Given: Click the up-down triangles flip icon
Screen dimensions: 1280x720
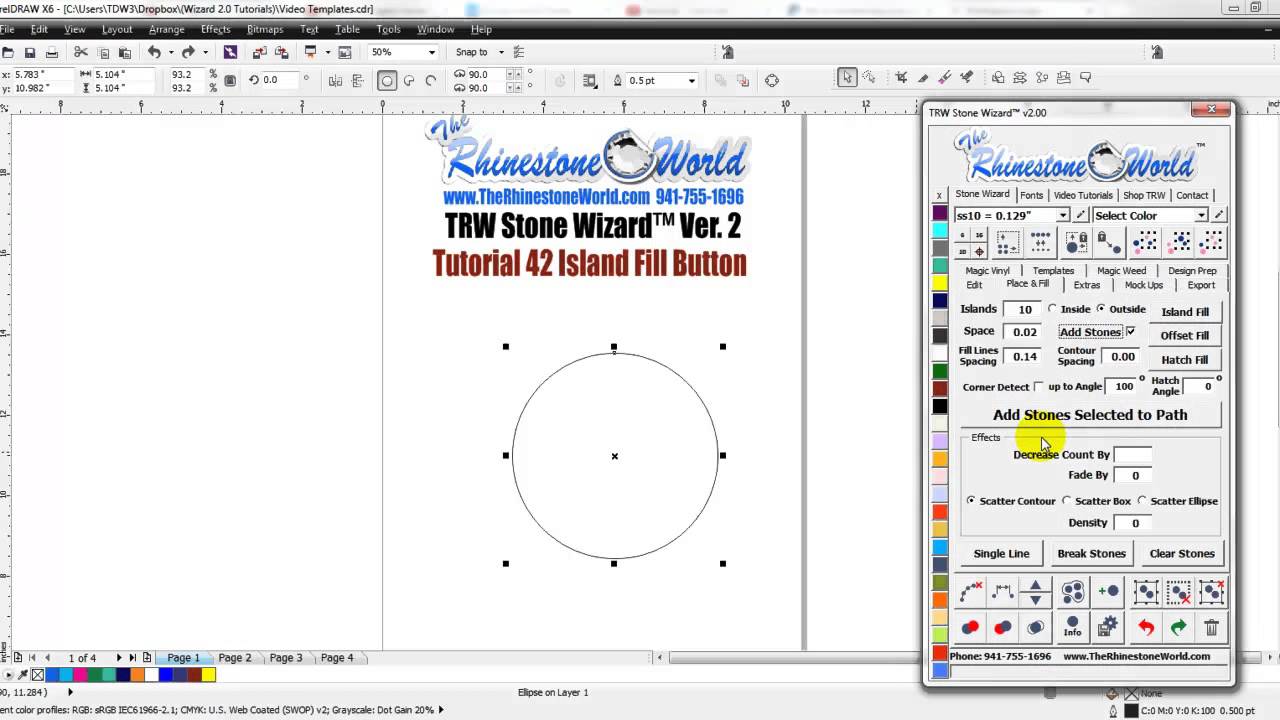Looking at the screenshot, I should click(1035, 592).
